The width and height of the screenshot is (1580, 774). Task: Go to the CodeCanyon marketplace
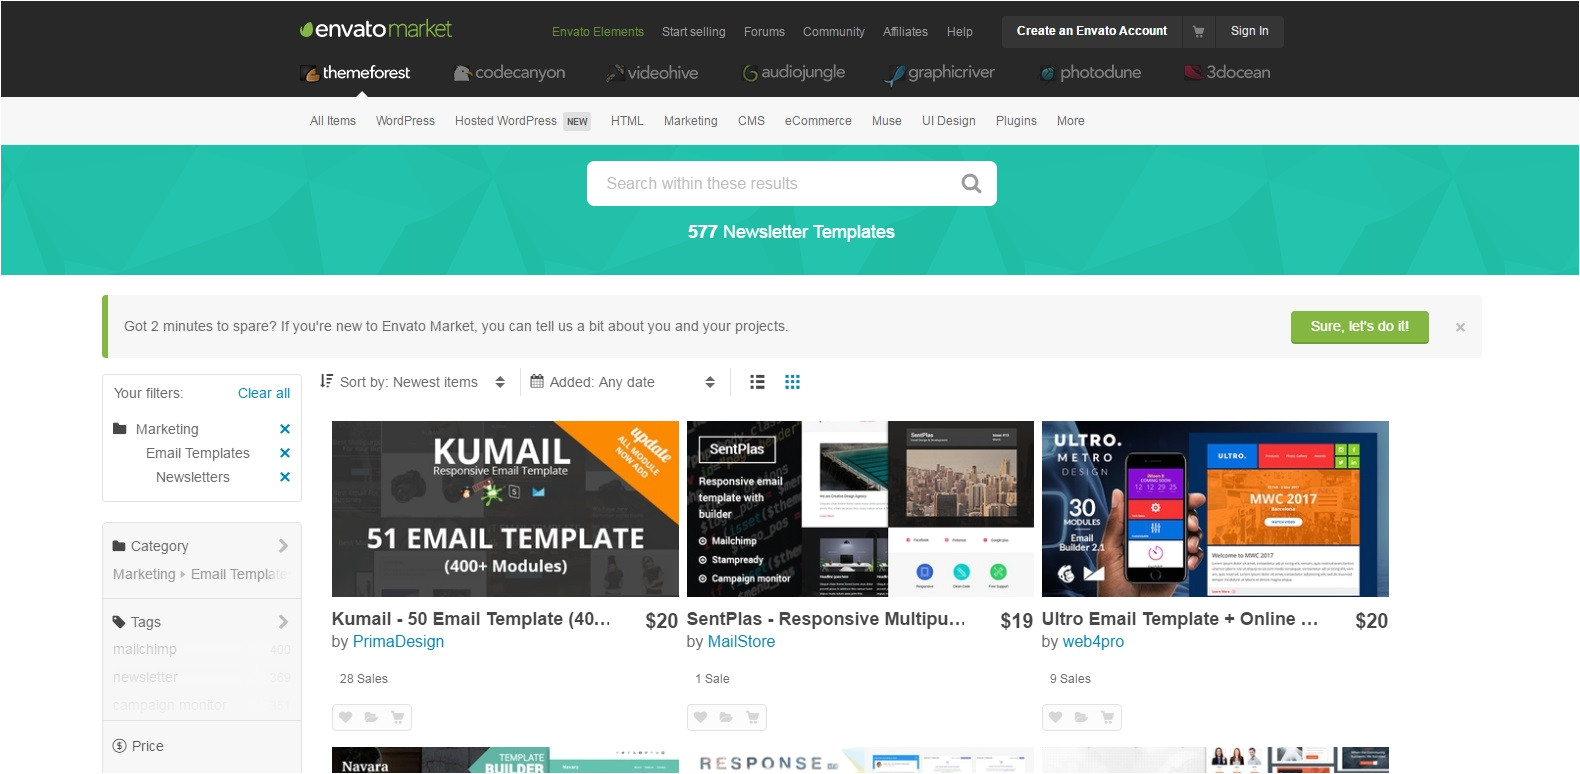[x=509, y=73]
